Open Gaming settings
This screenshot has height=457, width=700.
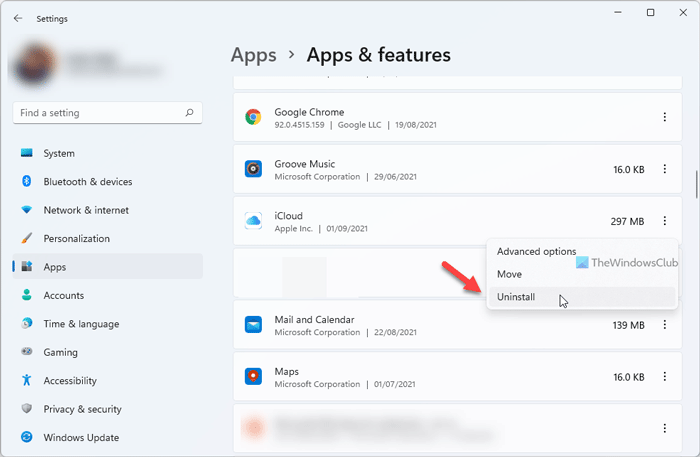coord(108,352)
